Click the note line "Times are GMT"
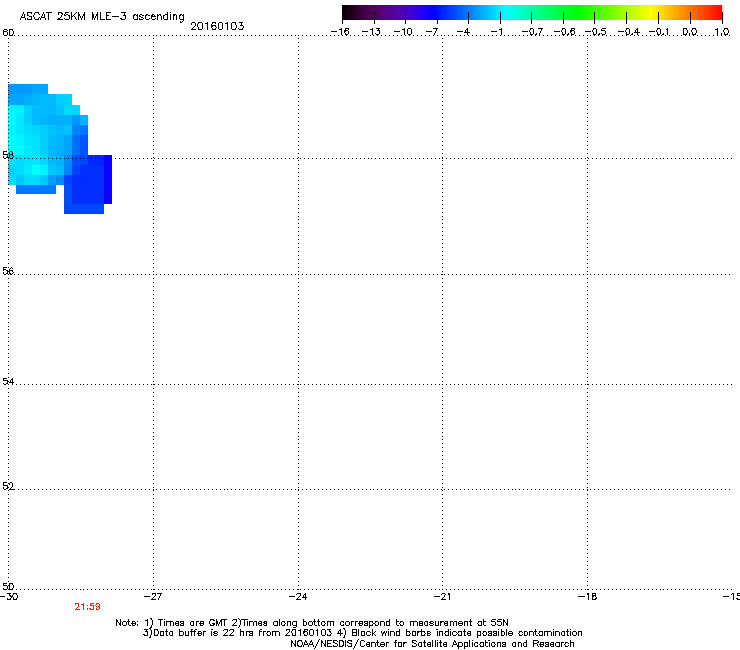The width and height of the screenshot is (740, 650). 193,623
